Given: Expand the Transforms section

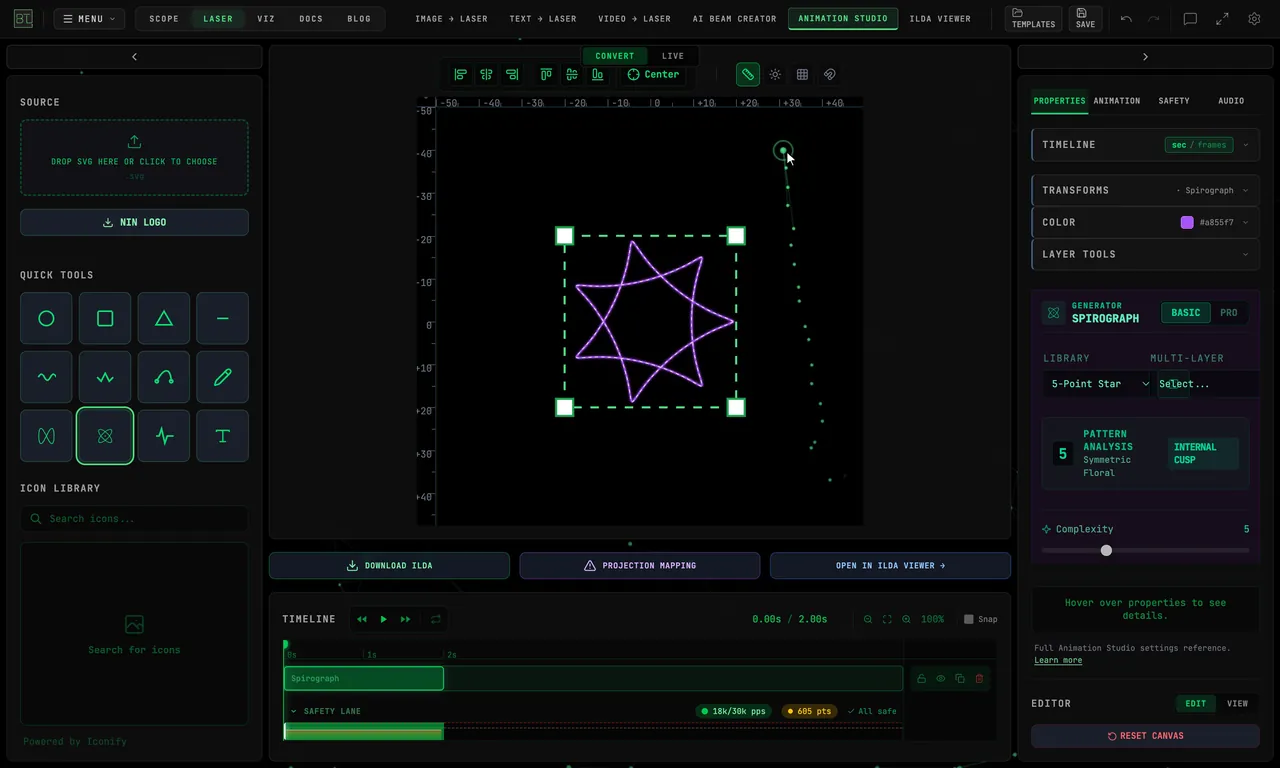Looking at the screenshot, I should [x=1145, y=190].
